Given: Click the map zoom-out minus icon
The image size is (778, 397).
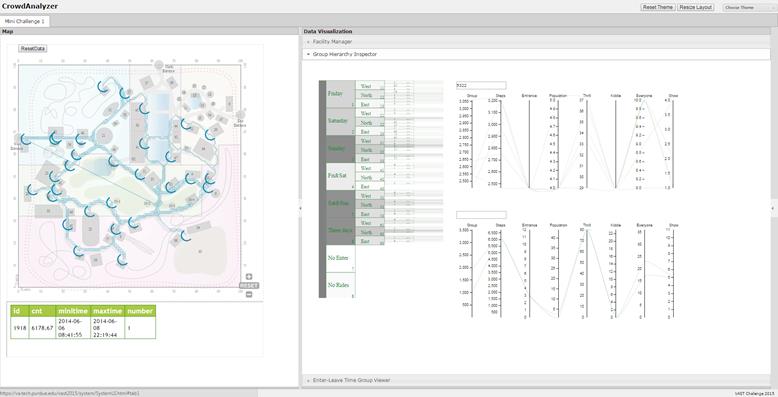Looking at the screenshot, I should [x=249, y=294].
